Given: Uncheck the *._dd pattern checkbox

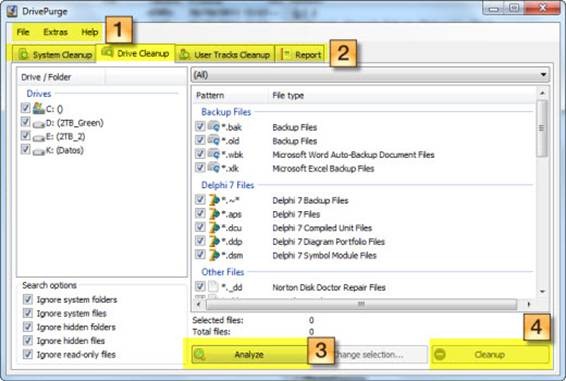Looking at the screenshot, I should pos(200,287).
